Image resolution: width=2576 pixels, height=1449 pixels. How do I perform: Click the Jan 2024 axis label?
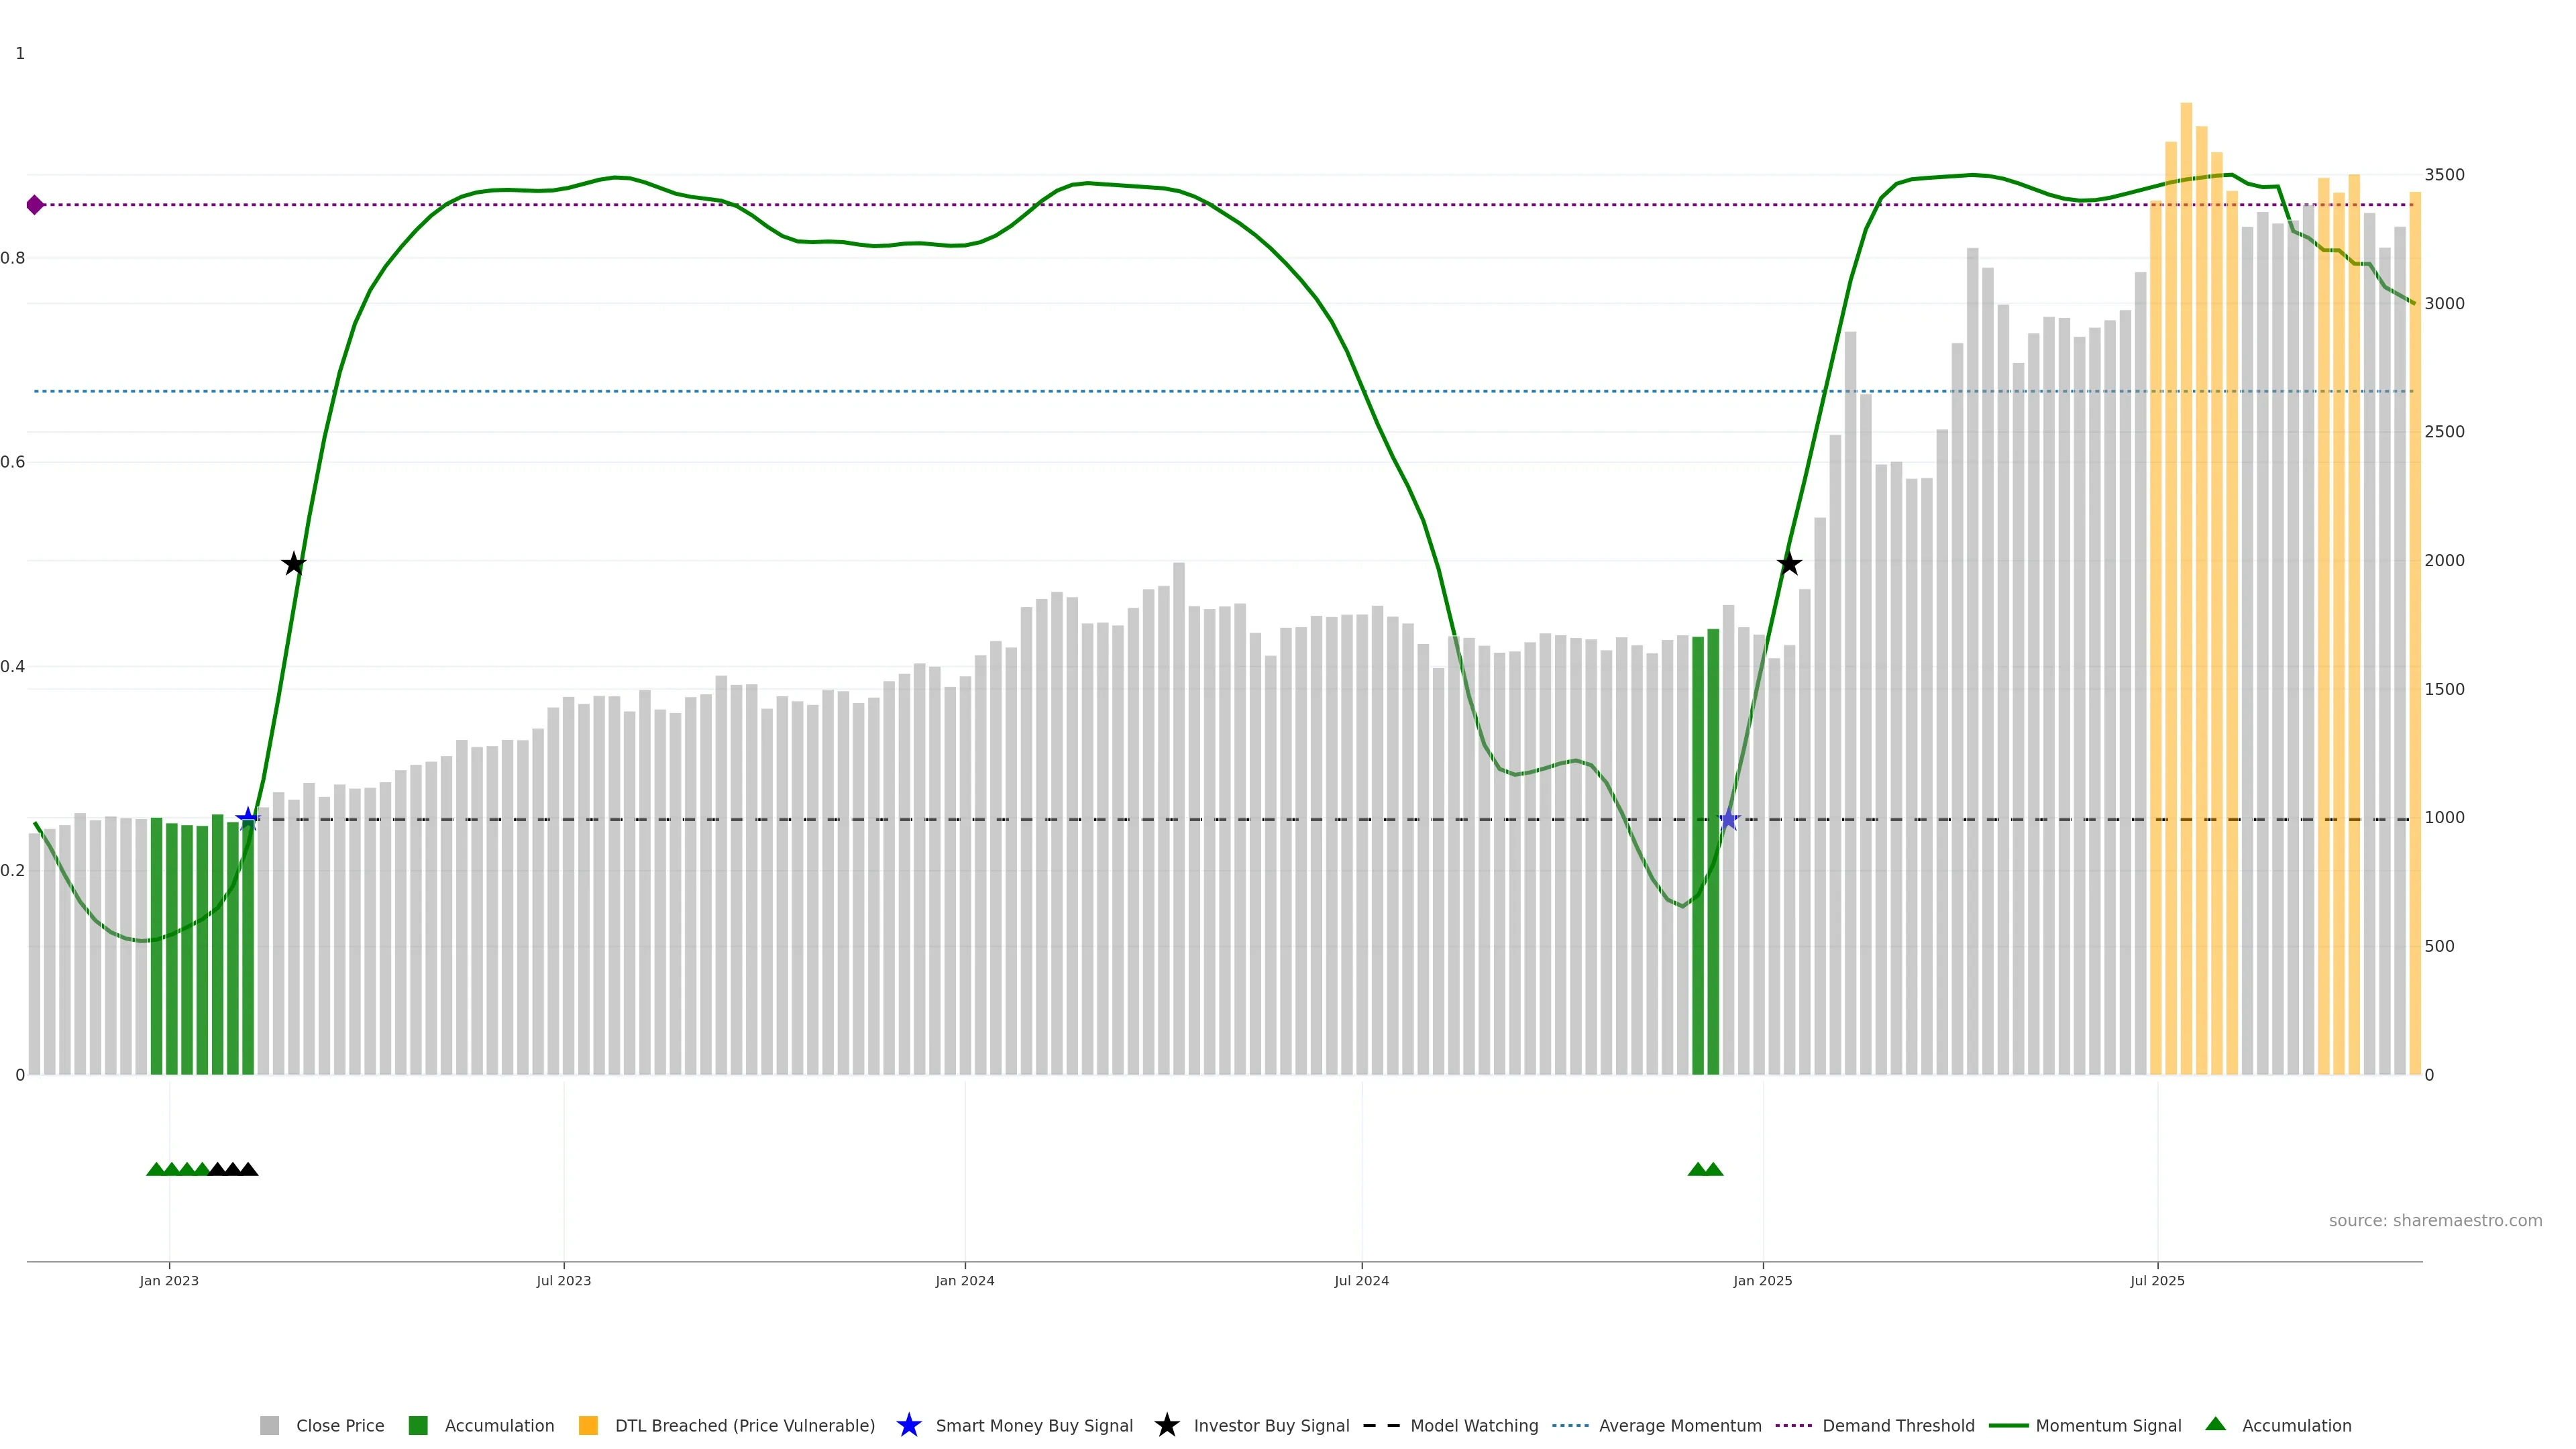coord(964,1280)
